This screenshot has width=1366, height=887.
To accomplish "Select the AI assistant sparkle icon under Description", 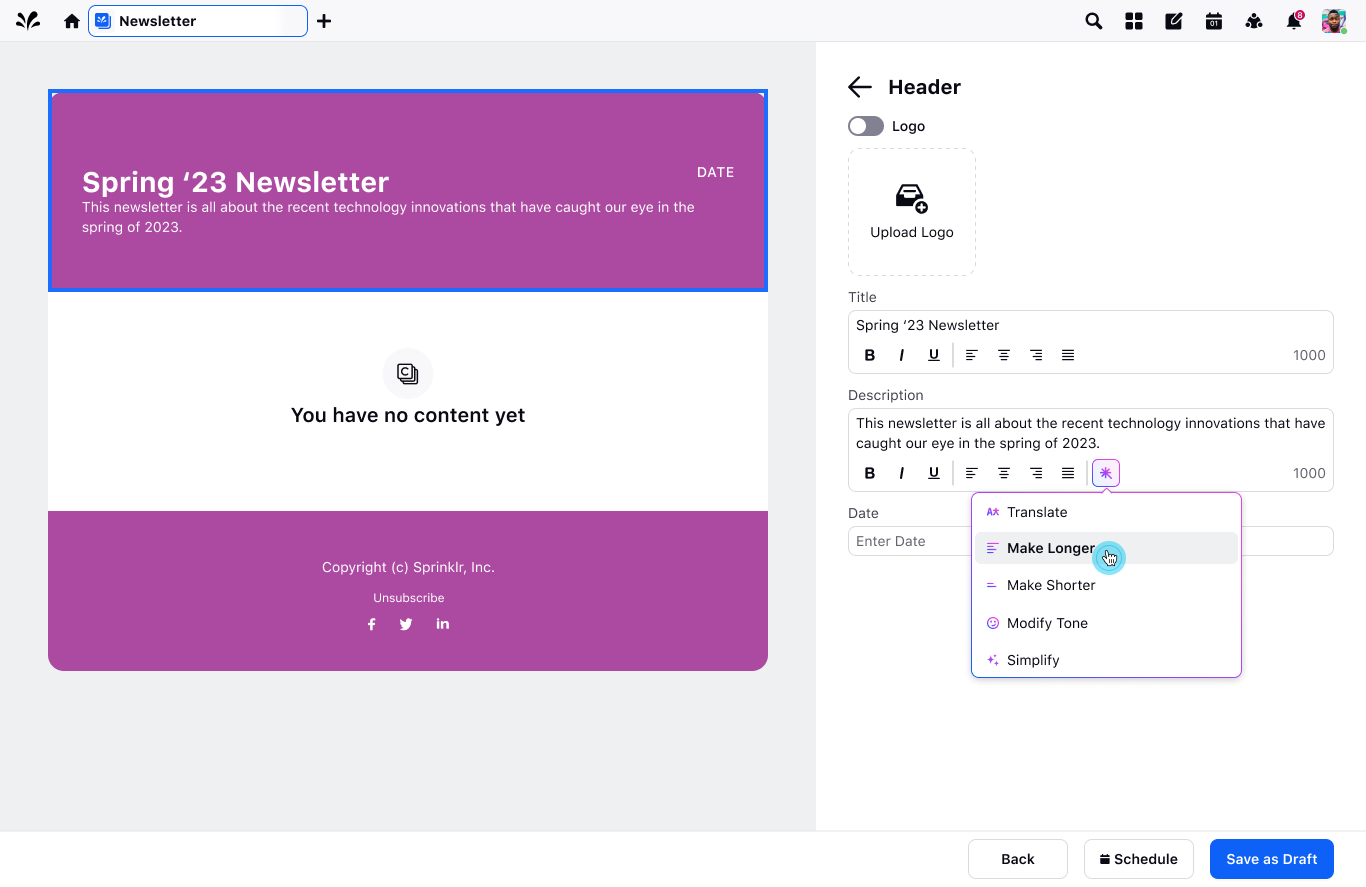I will click(1105, 472).
